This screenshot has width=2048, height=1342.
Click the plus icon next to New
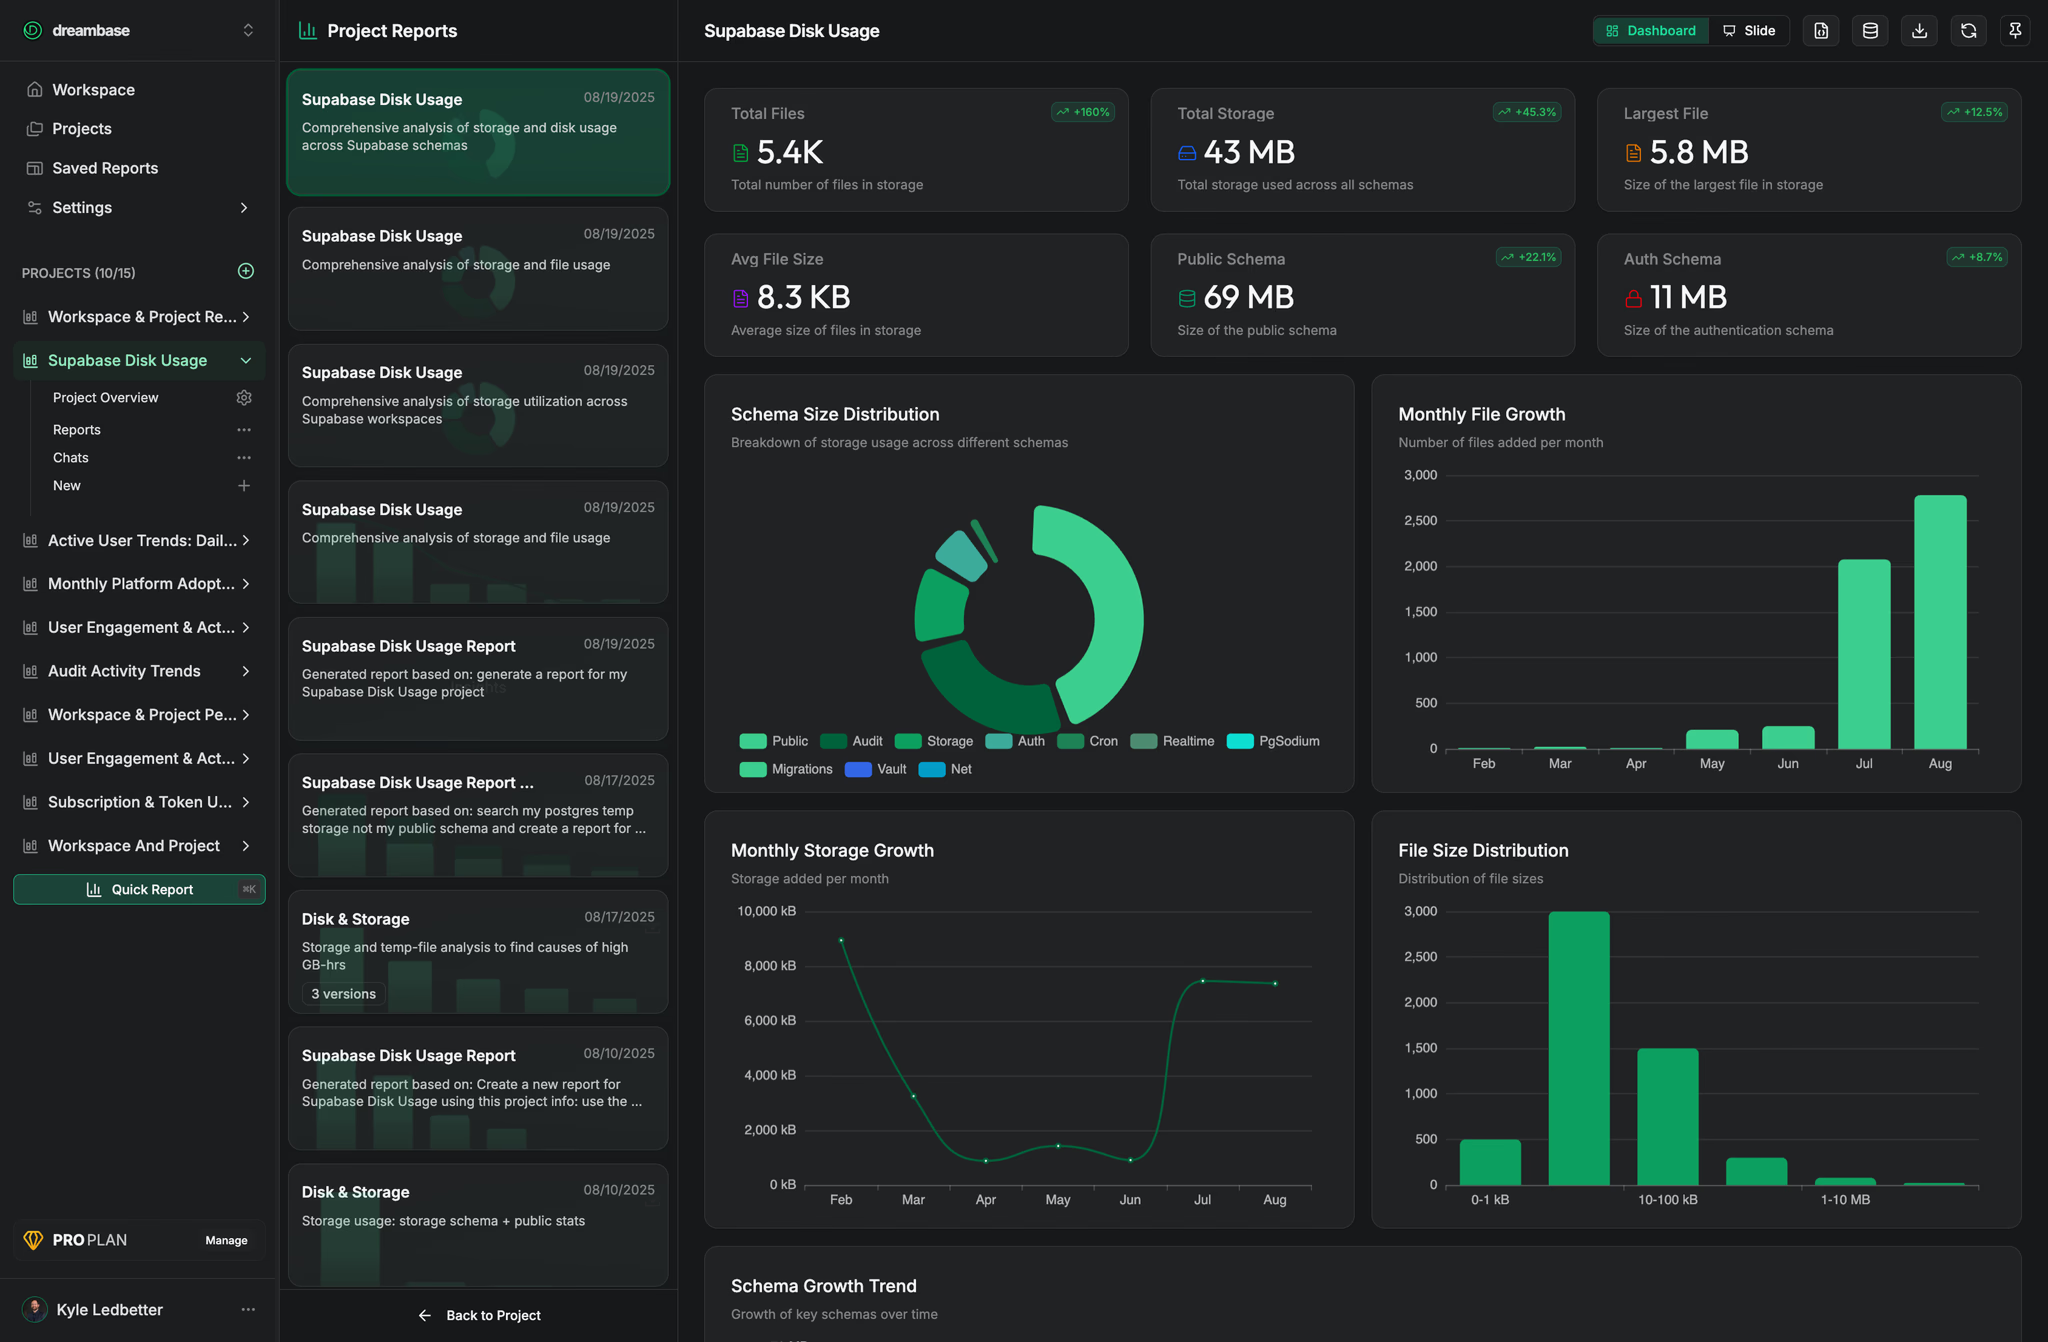[x=244, y=486]
